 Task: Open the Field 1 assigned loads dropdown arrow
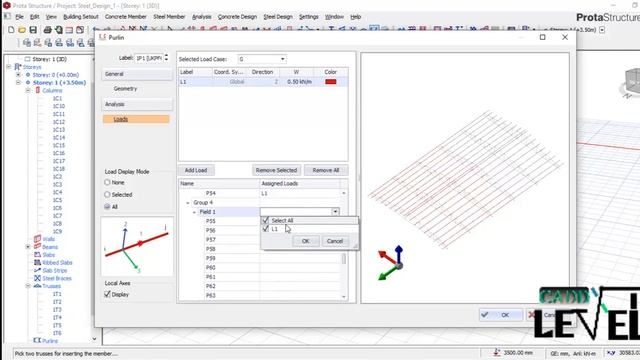335,211
